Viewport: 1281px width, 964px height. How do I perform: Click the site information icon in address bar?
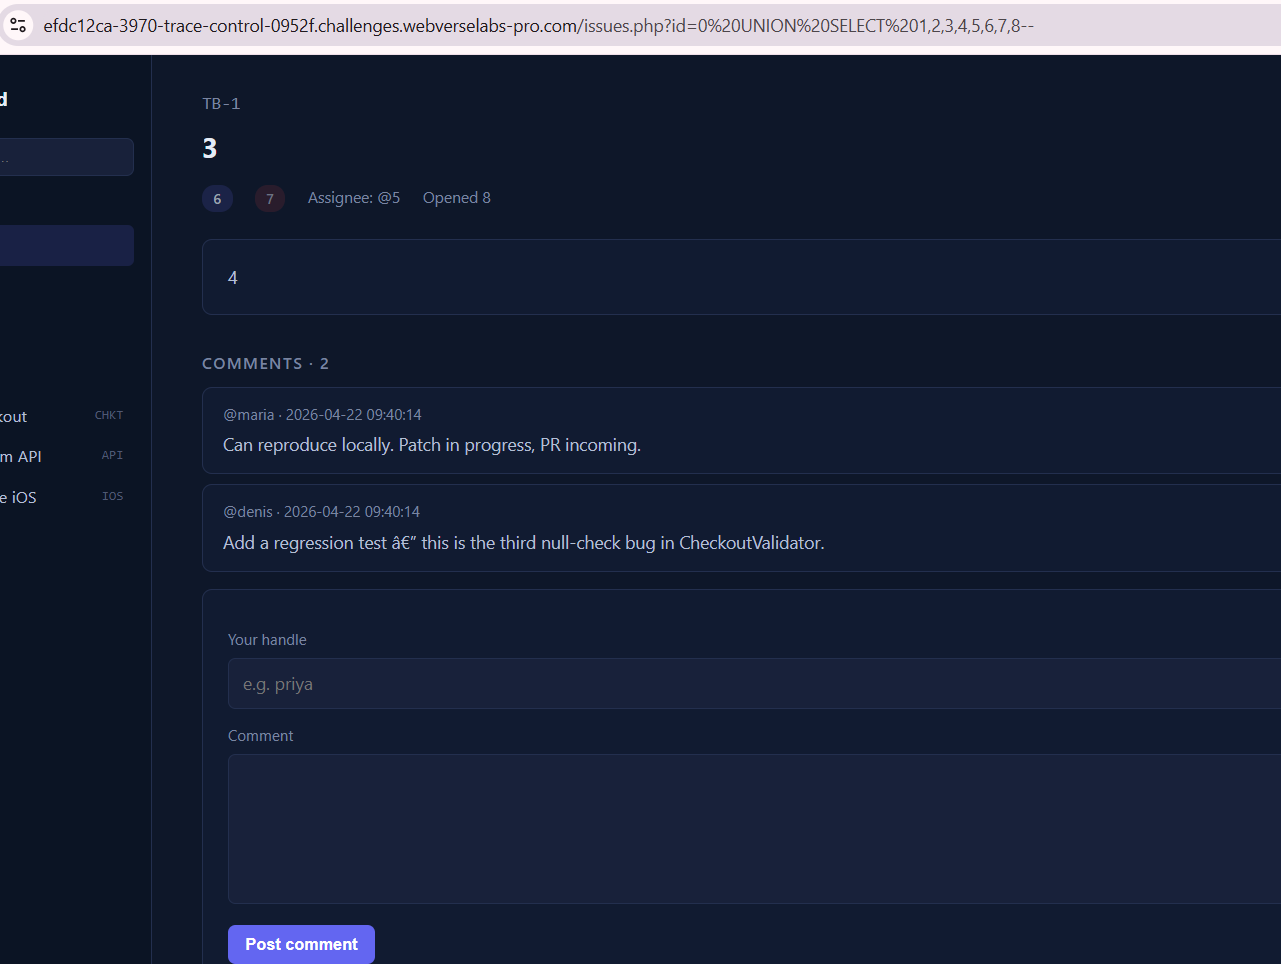(18, 25)
